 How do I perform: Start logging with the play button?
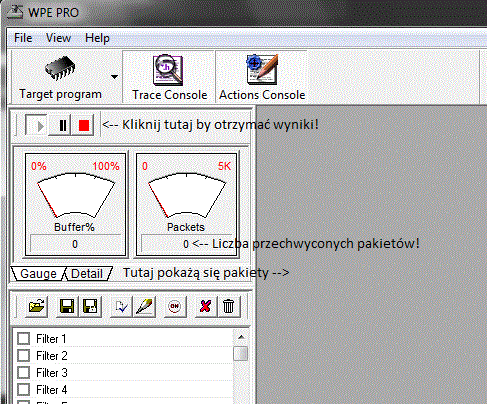tap(37, 126)
